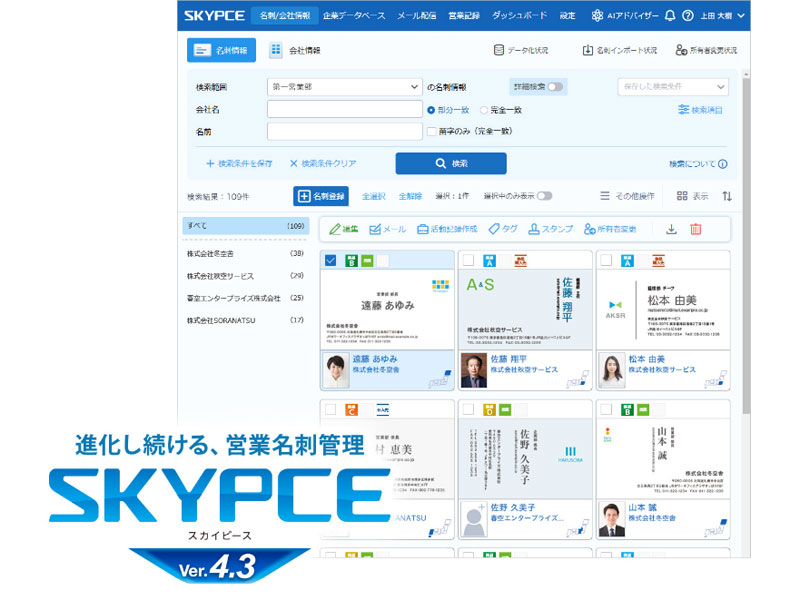Click the 編集 pencil icon in toolbar
800x600 pixels.
335,229
